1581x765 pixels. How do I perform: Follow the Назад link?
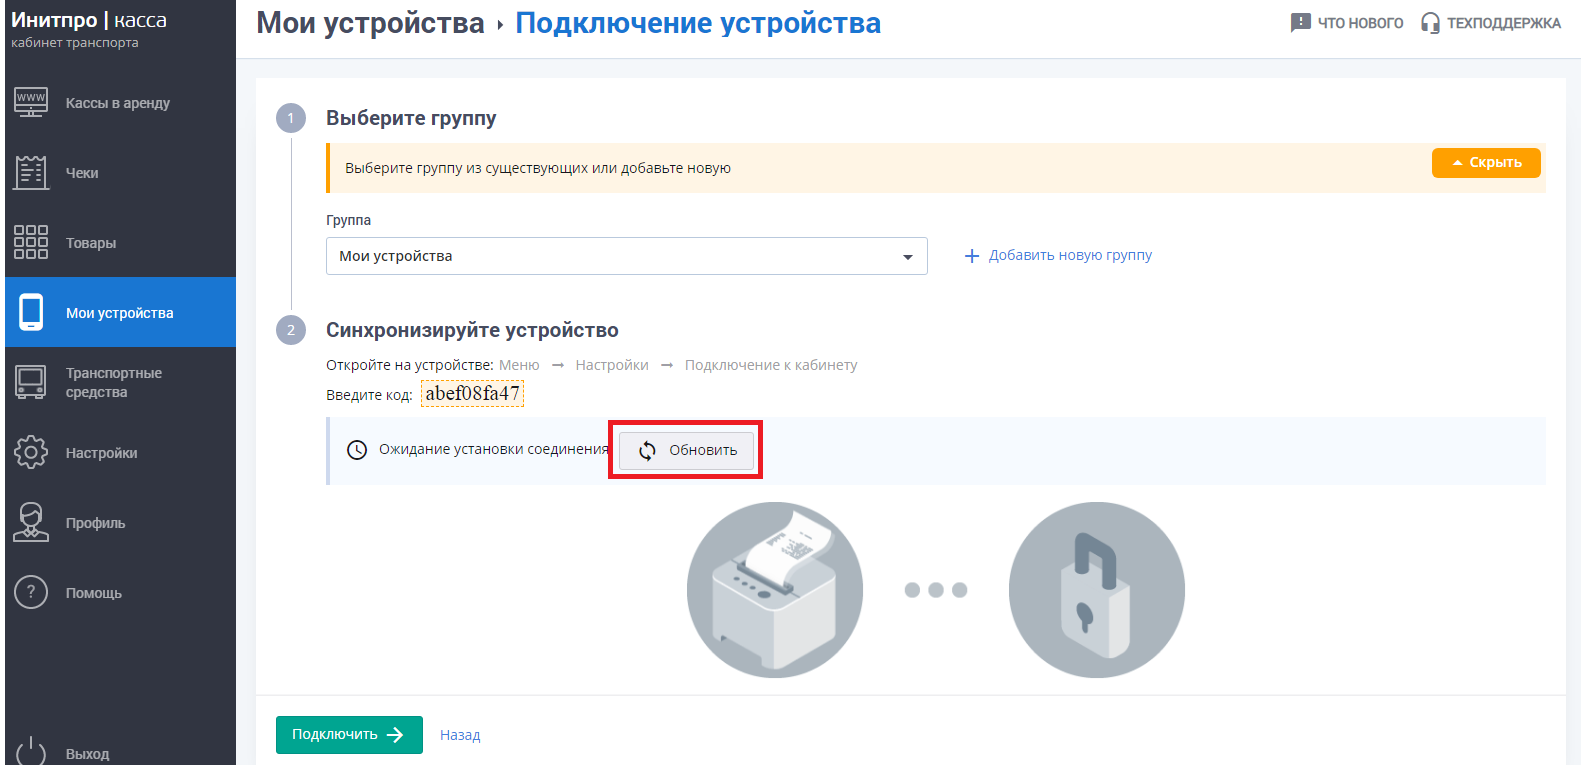tap(460, 735)
